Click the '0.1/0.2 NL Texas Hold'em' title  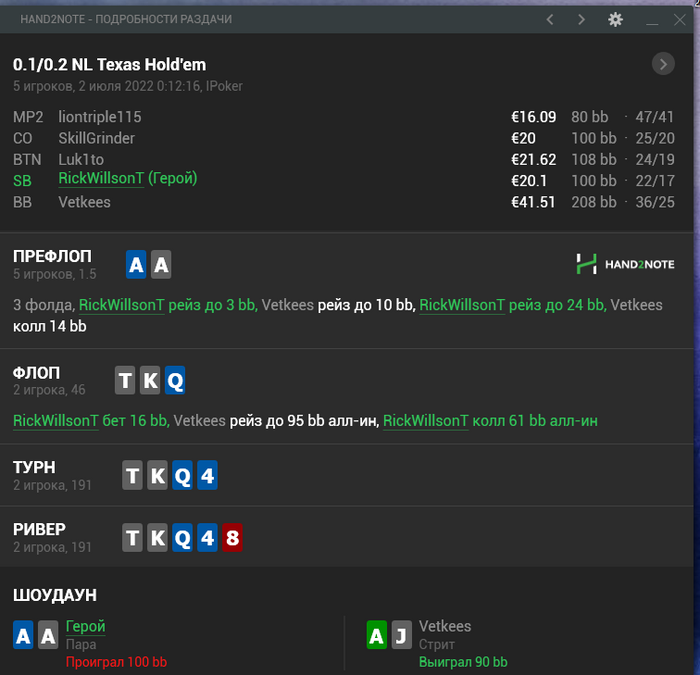tap(109, 65)
